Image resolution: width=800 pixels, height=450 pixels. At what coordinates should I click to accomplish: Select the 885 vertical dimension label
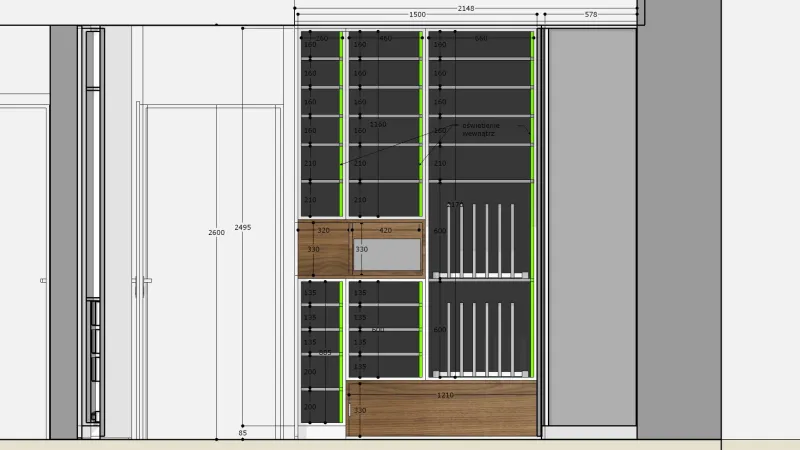325,353
